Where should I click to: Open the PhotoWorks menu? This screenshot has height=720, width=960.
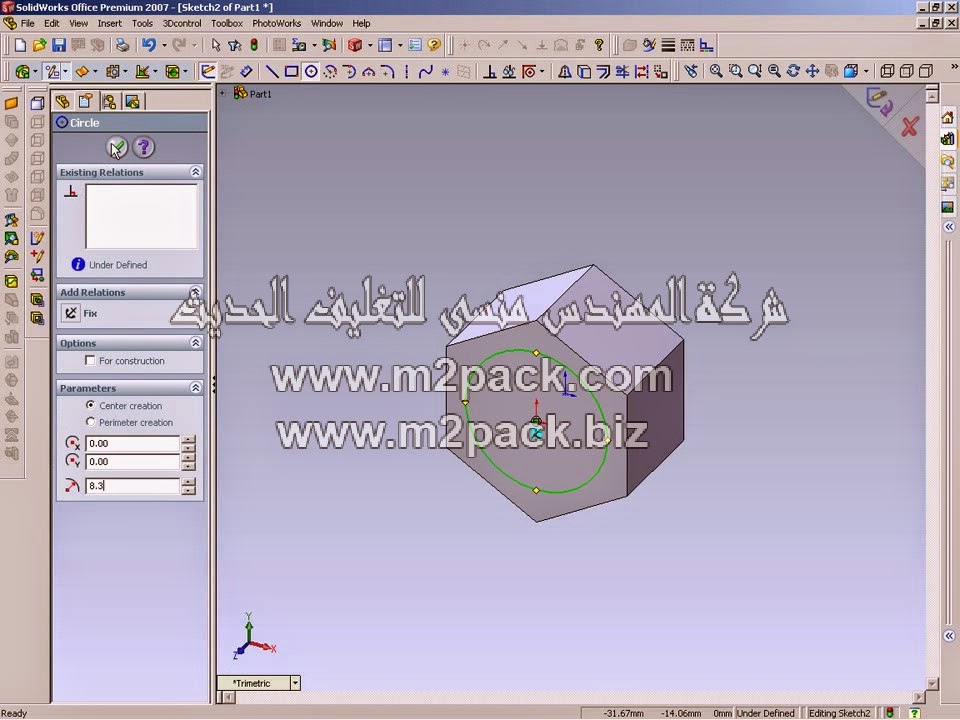[x=277, y=23]
